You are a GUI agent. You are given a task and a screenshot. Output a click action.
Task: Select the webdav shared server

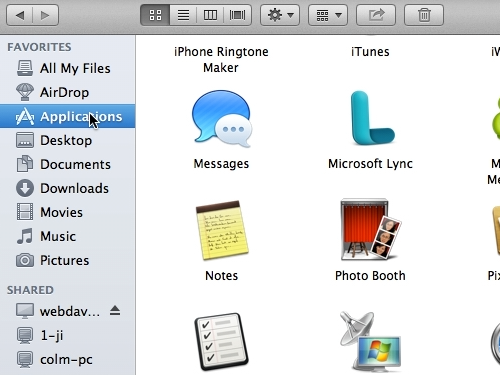(68, 311)
